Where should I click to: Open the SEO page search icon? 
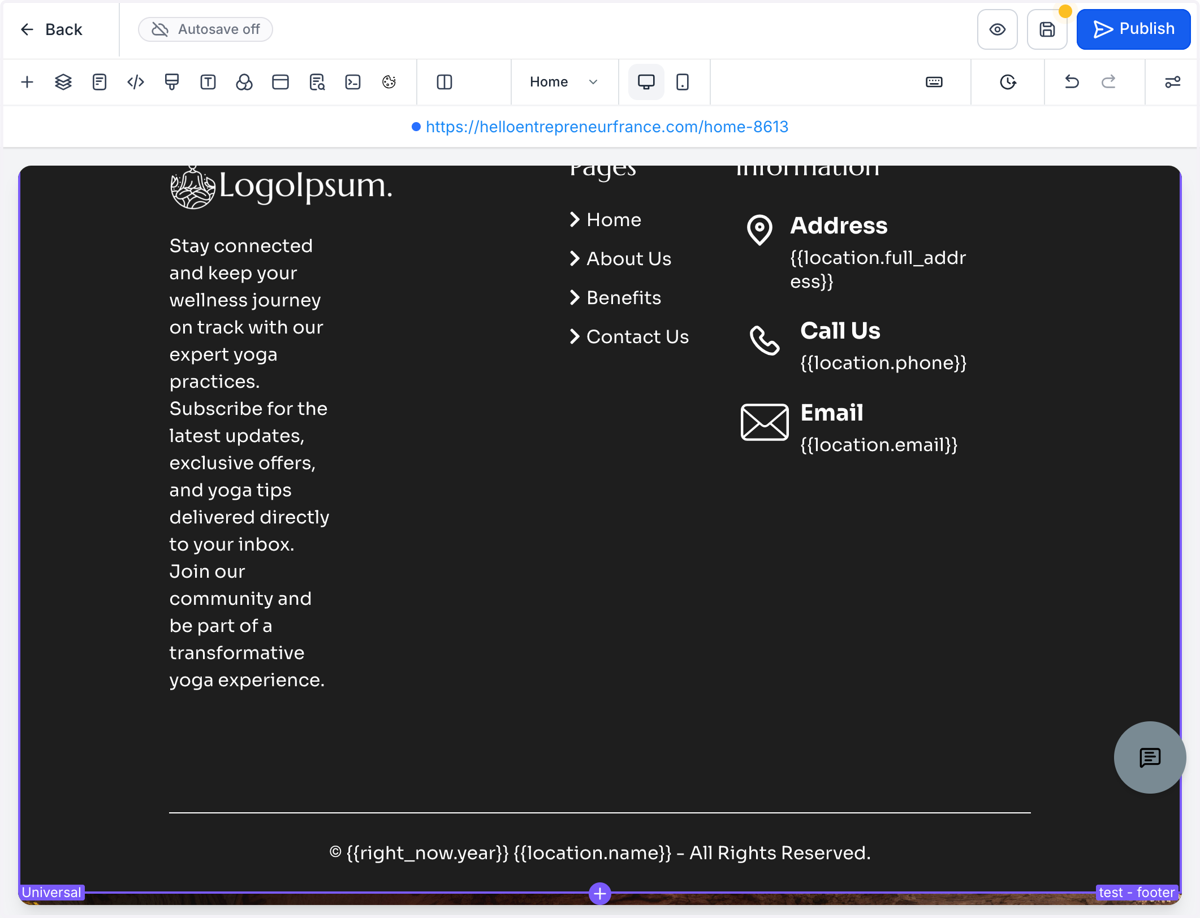[317, 82]
